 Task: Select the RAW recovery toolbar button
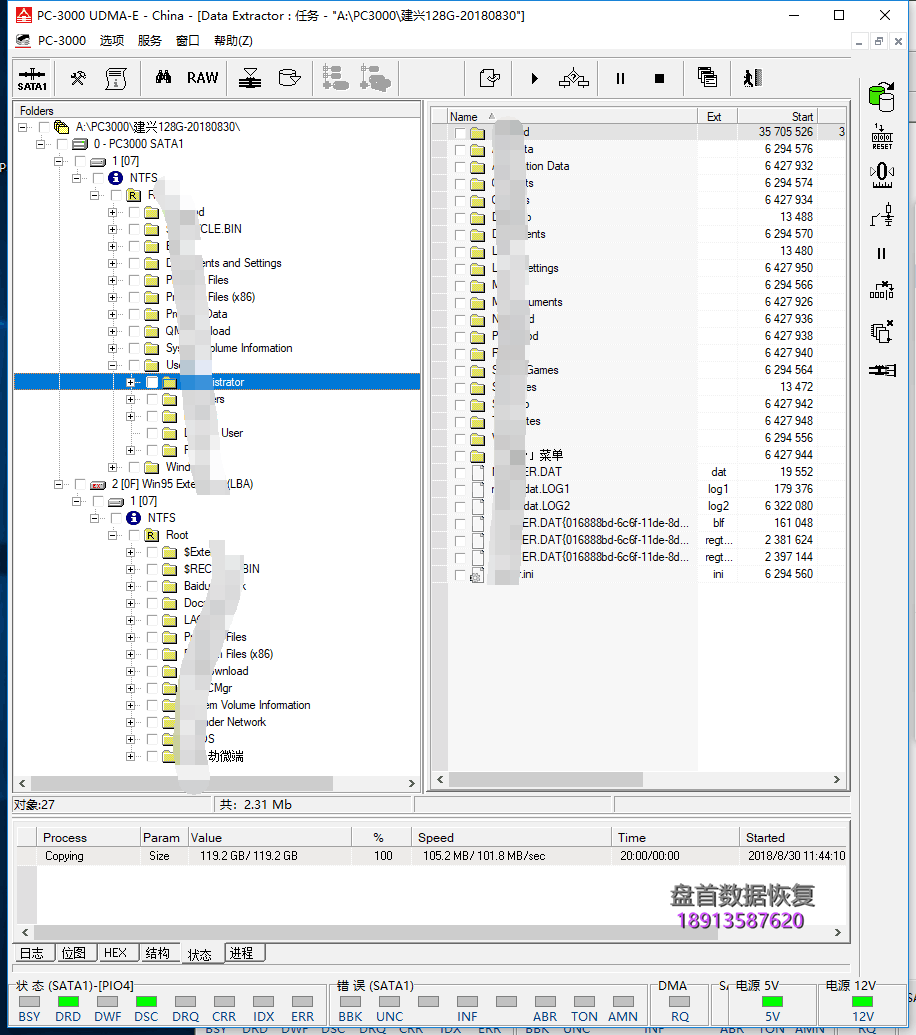pyautogui.click(x=202, y=78)
